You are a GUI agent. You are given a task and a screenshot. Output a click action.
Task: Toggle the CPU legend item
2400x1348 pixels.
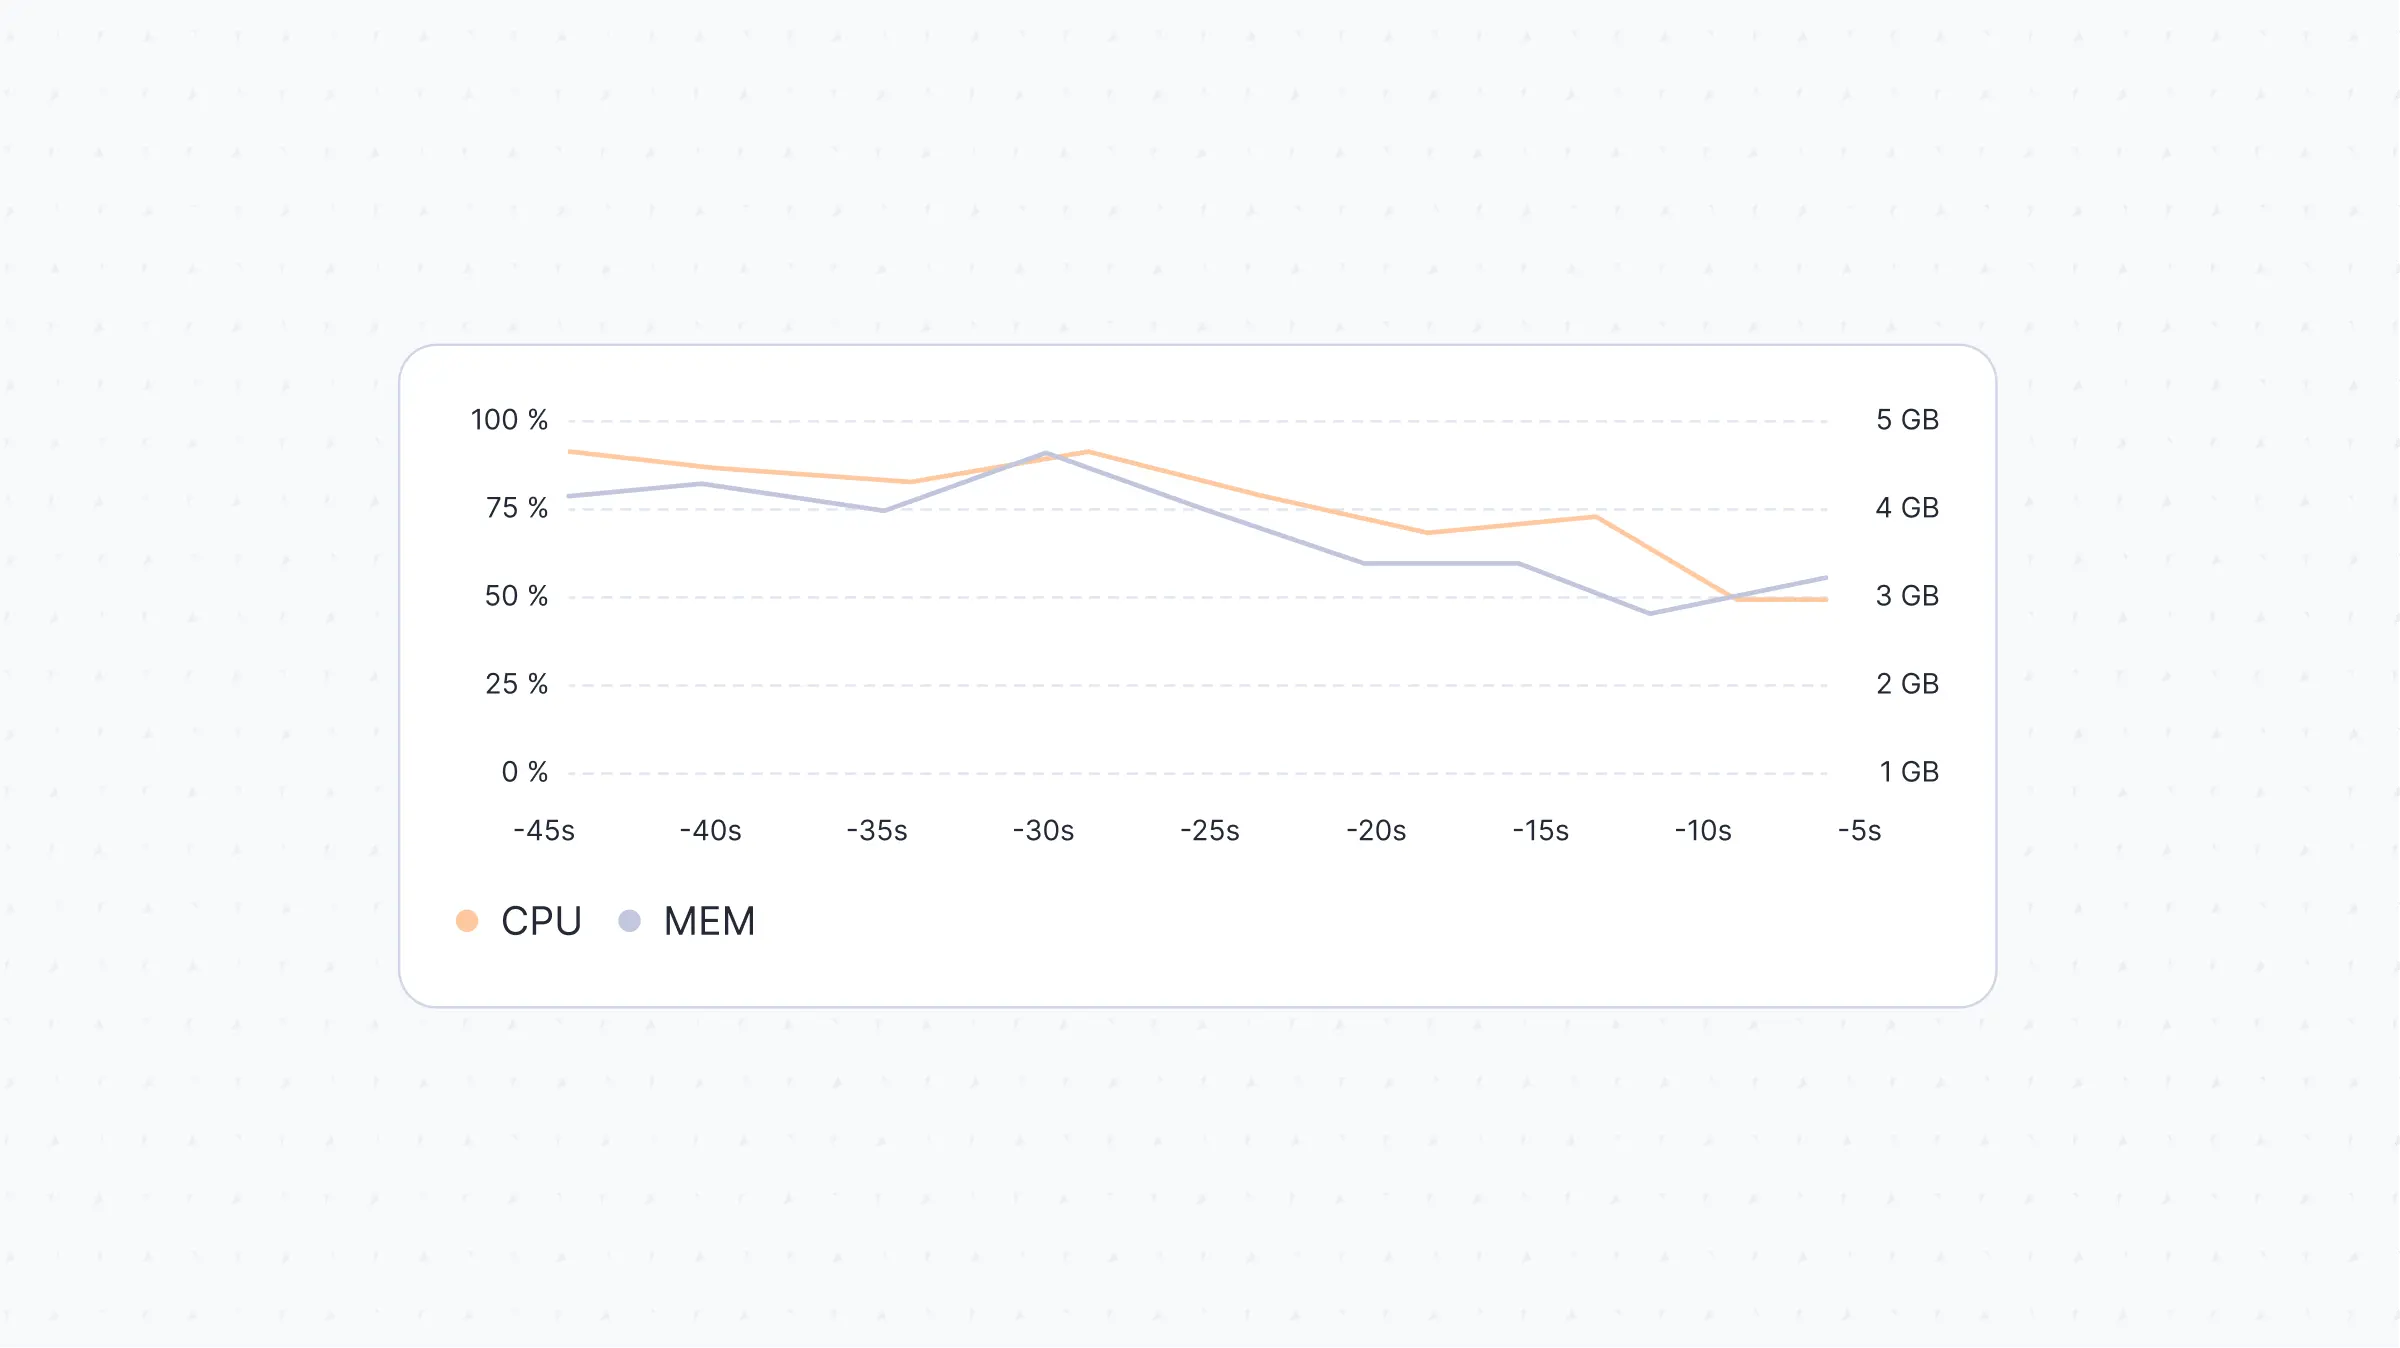(540, 921)
